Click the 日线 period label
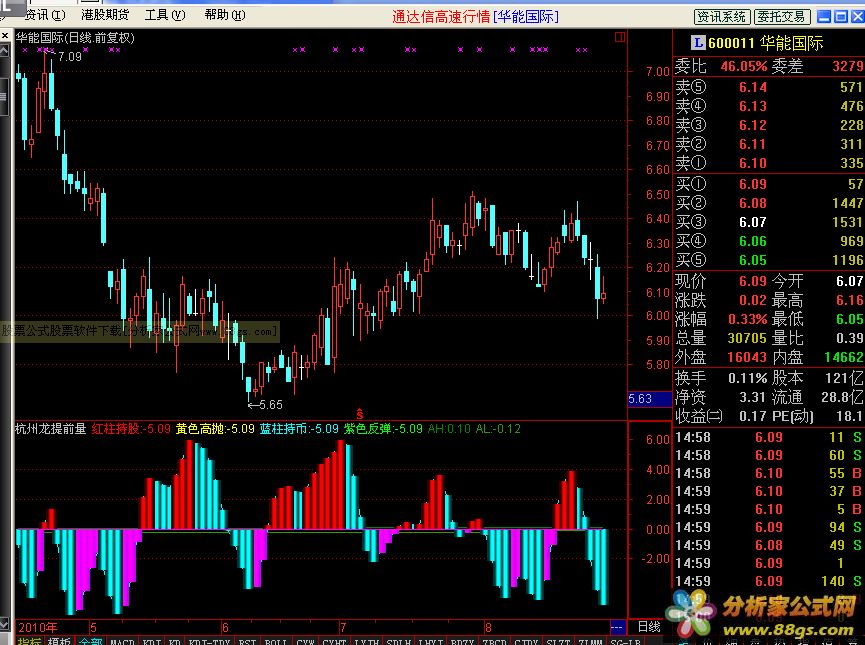 click(649, 627)
